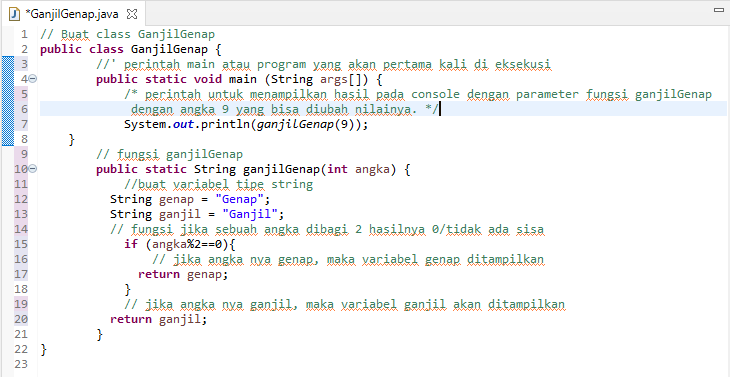Image resolution: width=730 pixels, height=377 pixels.
Task: Click the comment "// fungsi ganjilGenap"
Action: 169,154
